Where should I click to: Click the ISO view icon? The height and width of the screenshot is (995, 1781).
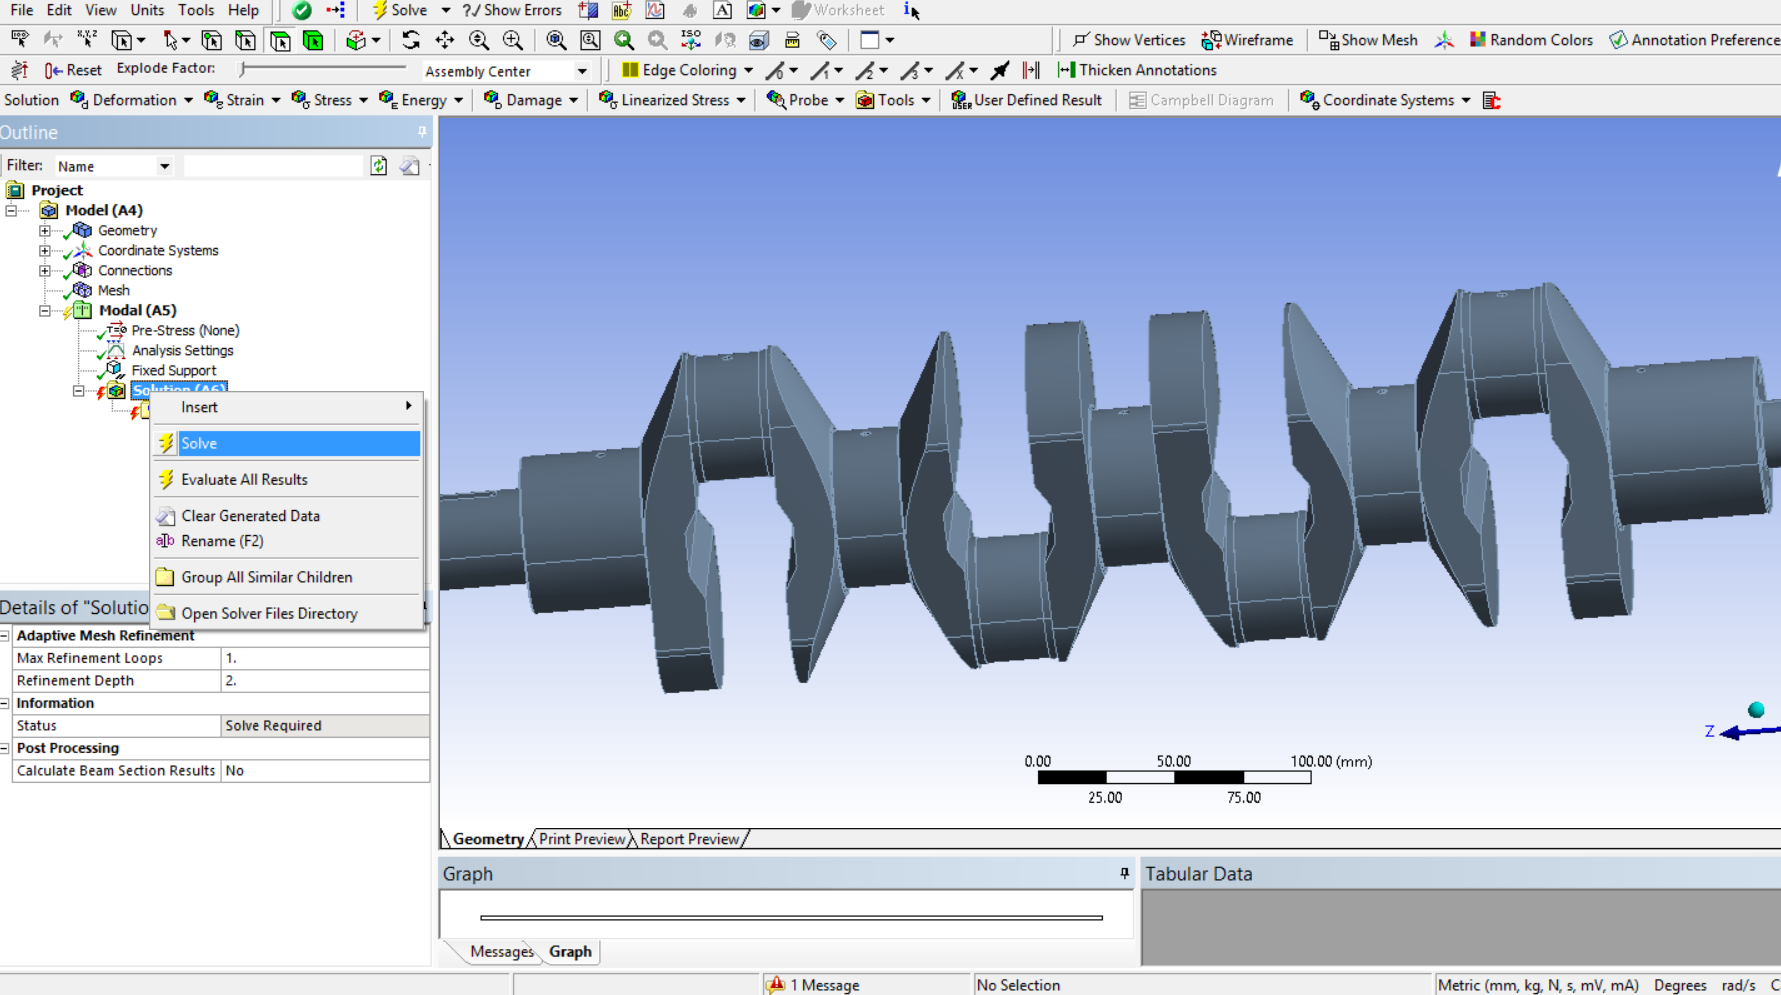691,40
